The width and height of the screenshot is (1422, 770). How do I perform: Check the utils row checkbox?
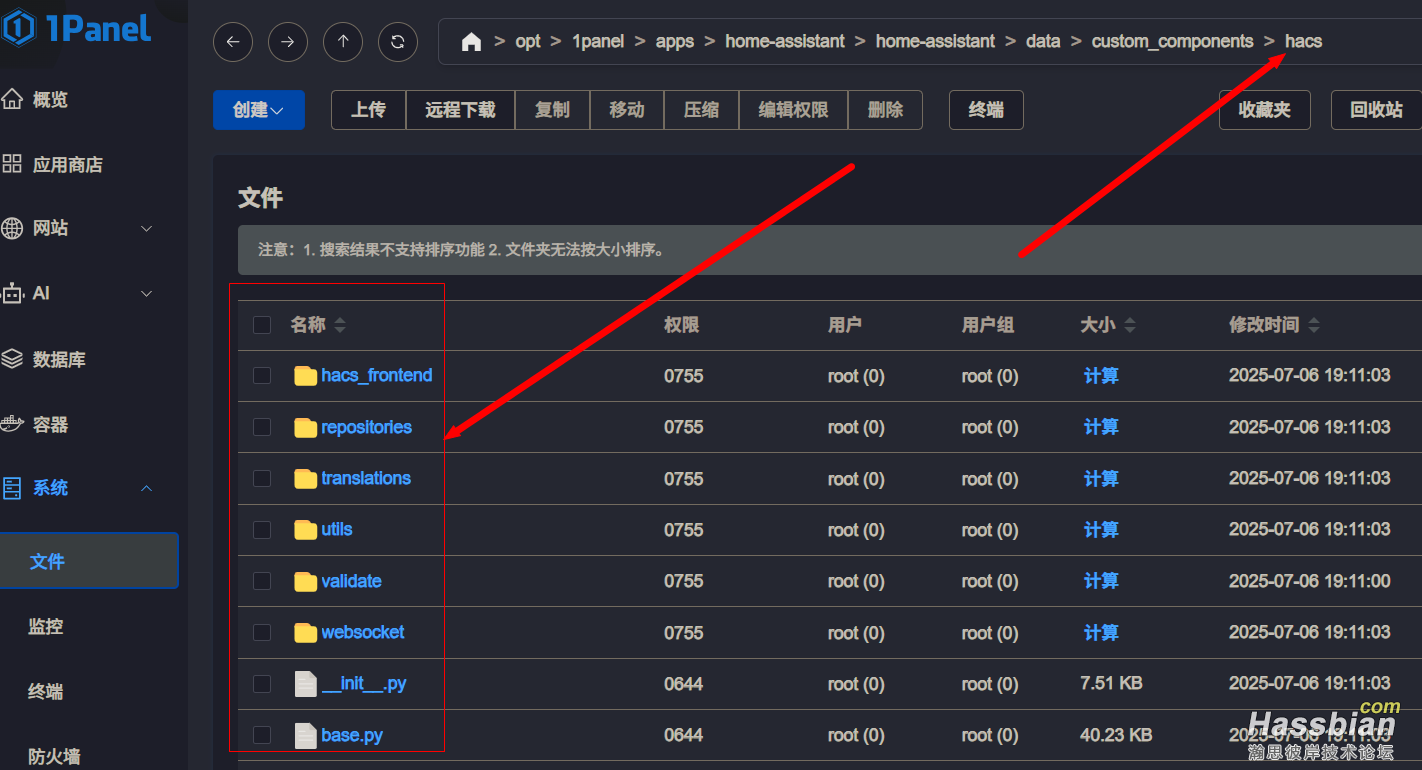click(262, 529)
